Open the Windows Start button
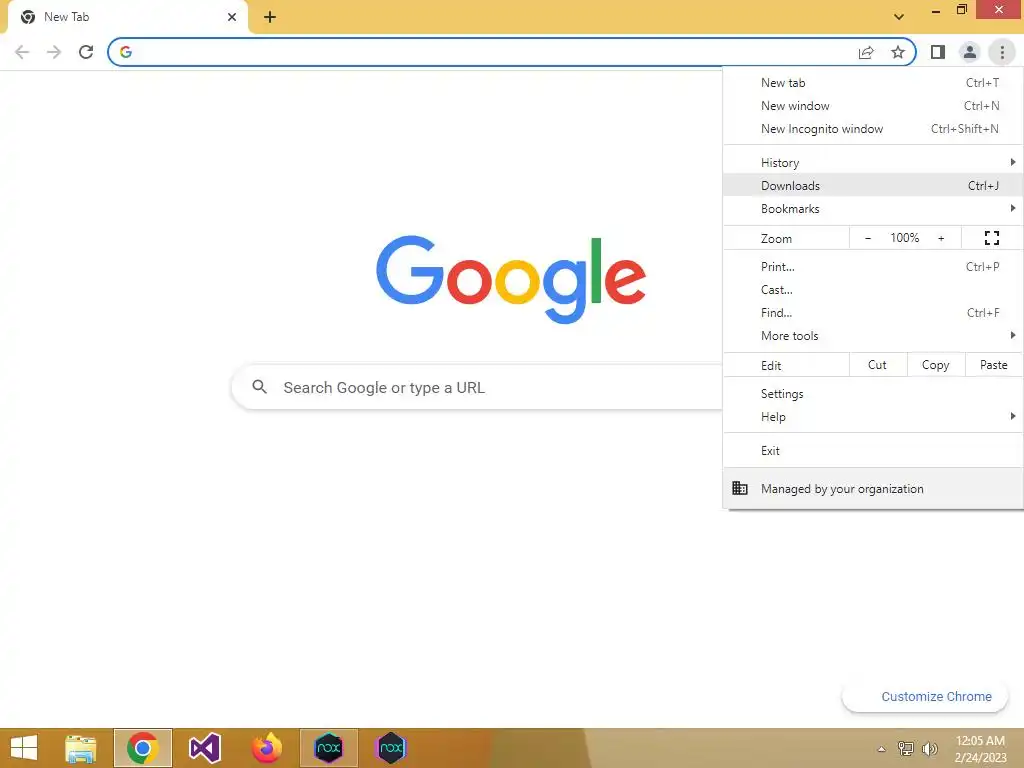Viewport: 1024px width, 768px height. click(24, 748)
